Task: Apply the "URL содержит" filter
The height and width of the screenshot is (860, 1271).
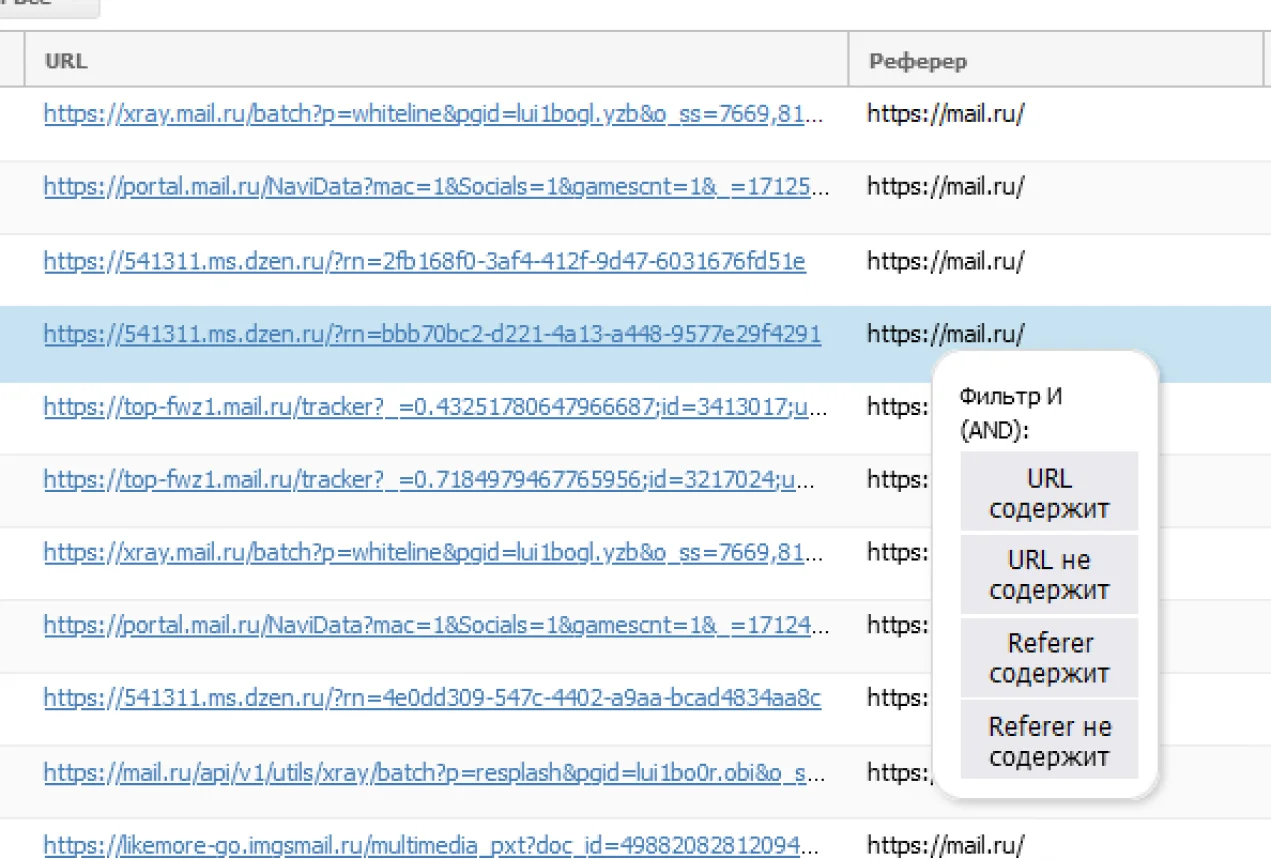Action: pyautogui.click(x=1049, y=491)
